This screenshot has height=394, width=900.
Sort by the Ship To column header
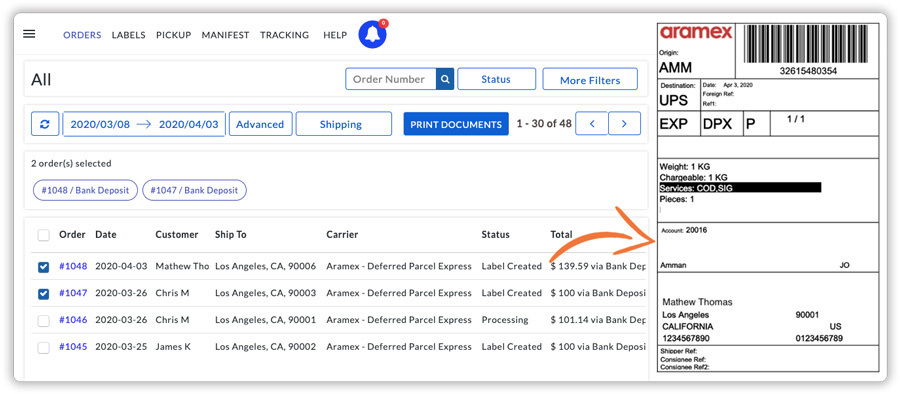click(231, 234)
